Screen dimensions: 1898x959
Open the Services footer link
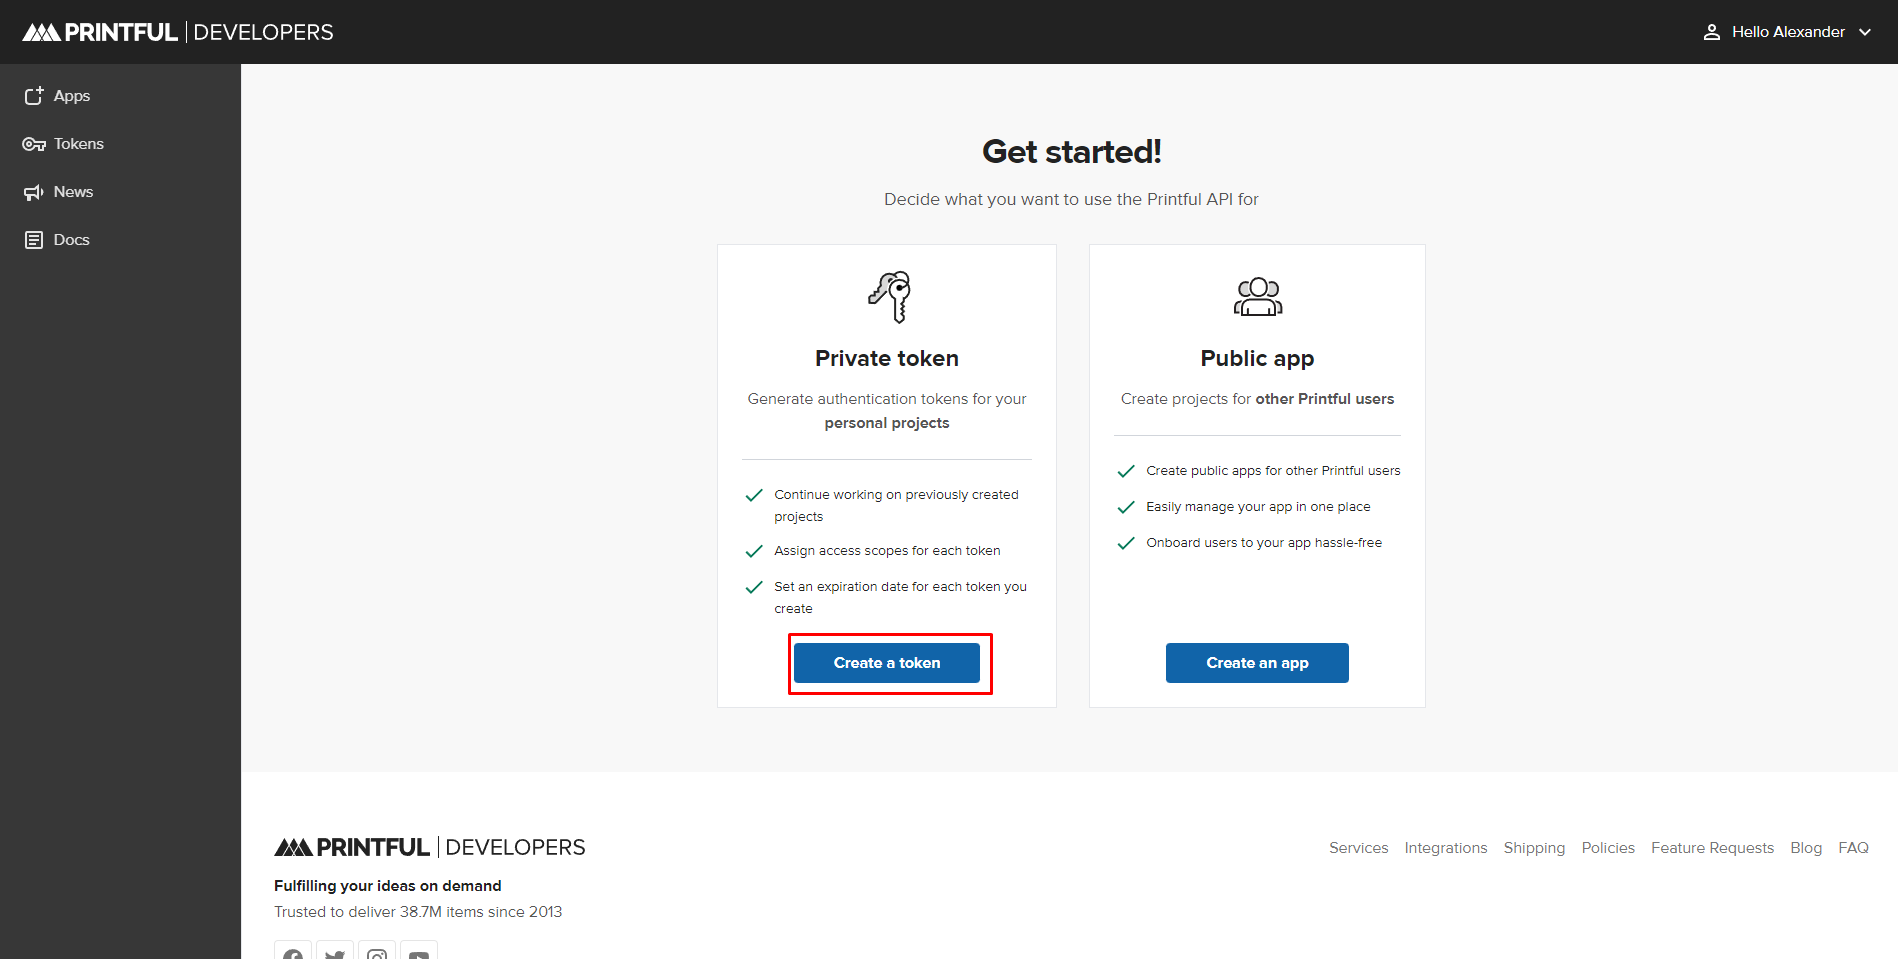pos(1358,848)
